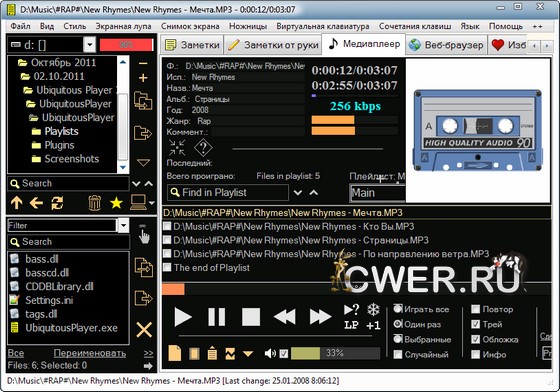The width and height of the screenshot is (560, 392).
Task: Click the collapse arrows icon under Коммент
Action: 177,147
